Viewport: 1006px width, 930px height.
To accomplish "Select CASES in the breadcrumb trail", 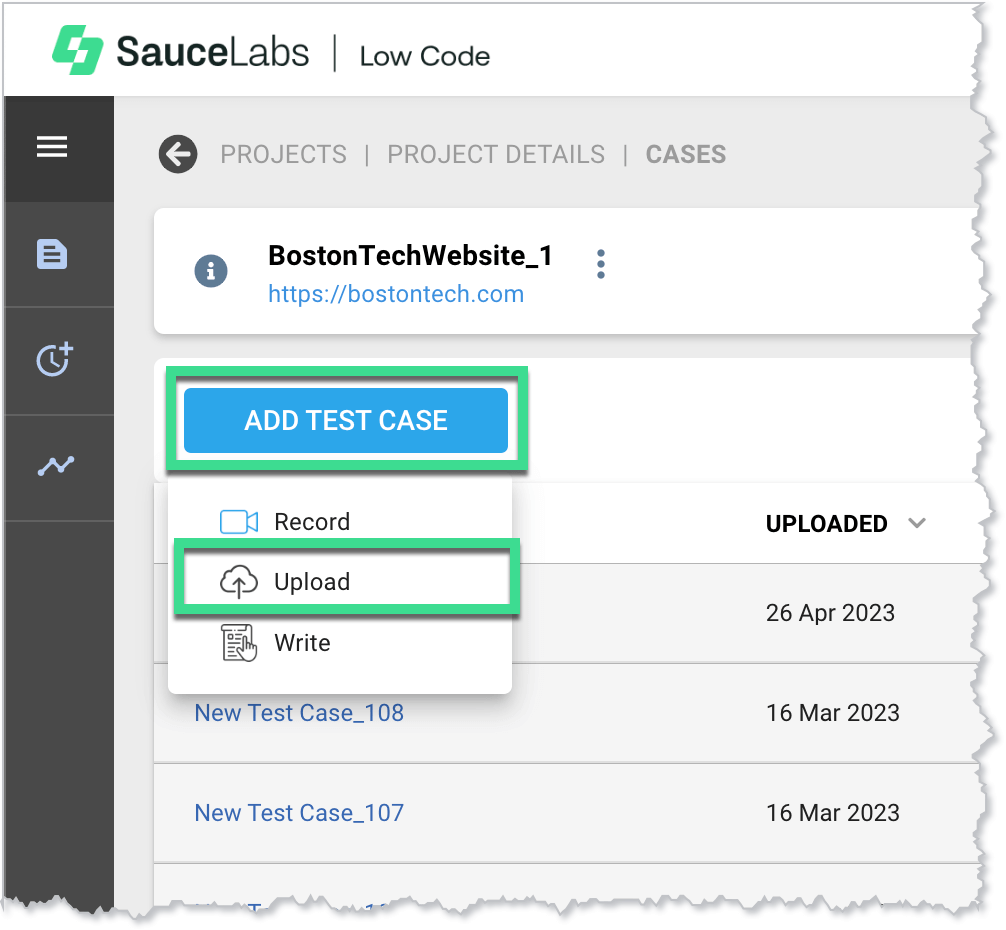I will pos(685,154).
